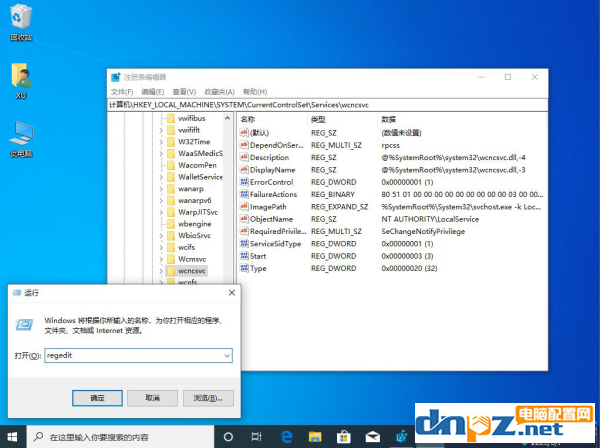Expand the WalletService tree node

pyautogui.click(x=161, y=177)
